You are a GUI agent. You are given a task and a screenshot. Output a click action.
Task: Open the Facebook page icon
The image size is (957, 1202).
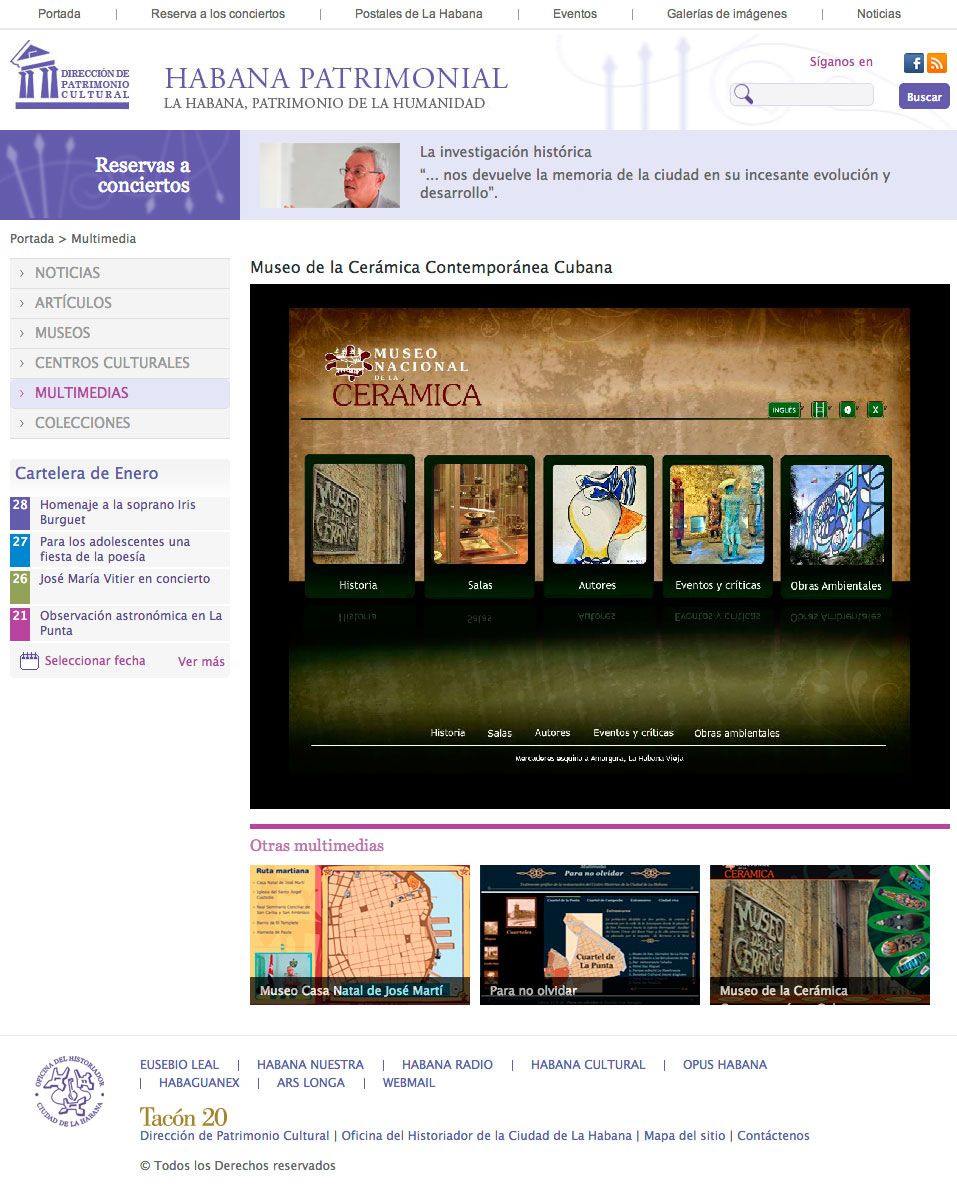coord(914,63)
